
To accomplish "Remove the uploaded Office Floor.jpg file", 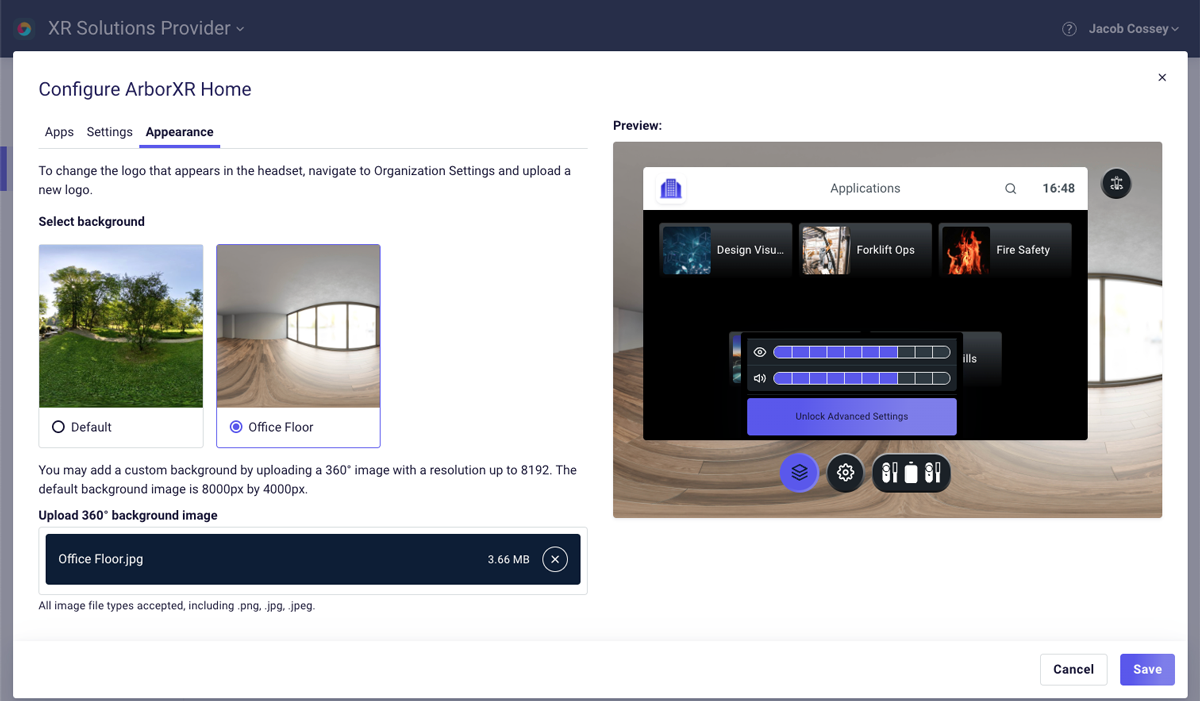I will [x=555, y=559].
